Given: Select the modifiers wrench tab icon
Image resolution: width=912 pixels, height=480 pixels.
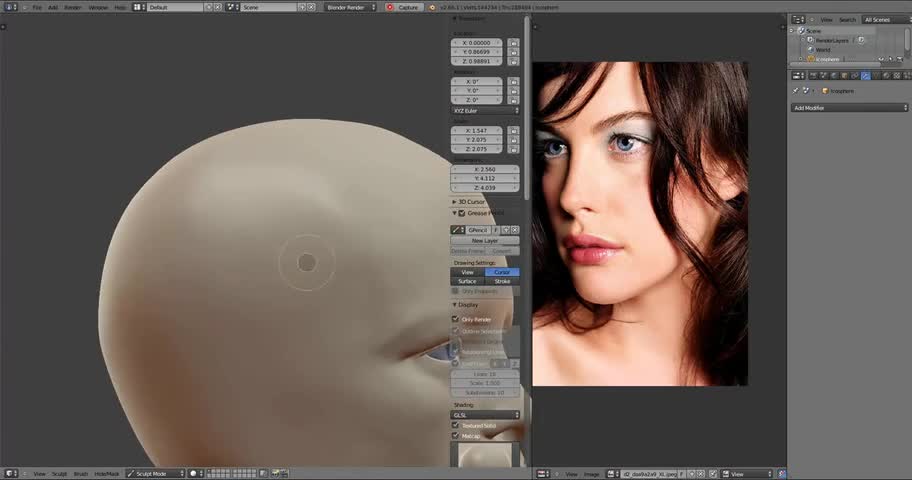Looking at the screenshot, I should click(x=866, y=75).
